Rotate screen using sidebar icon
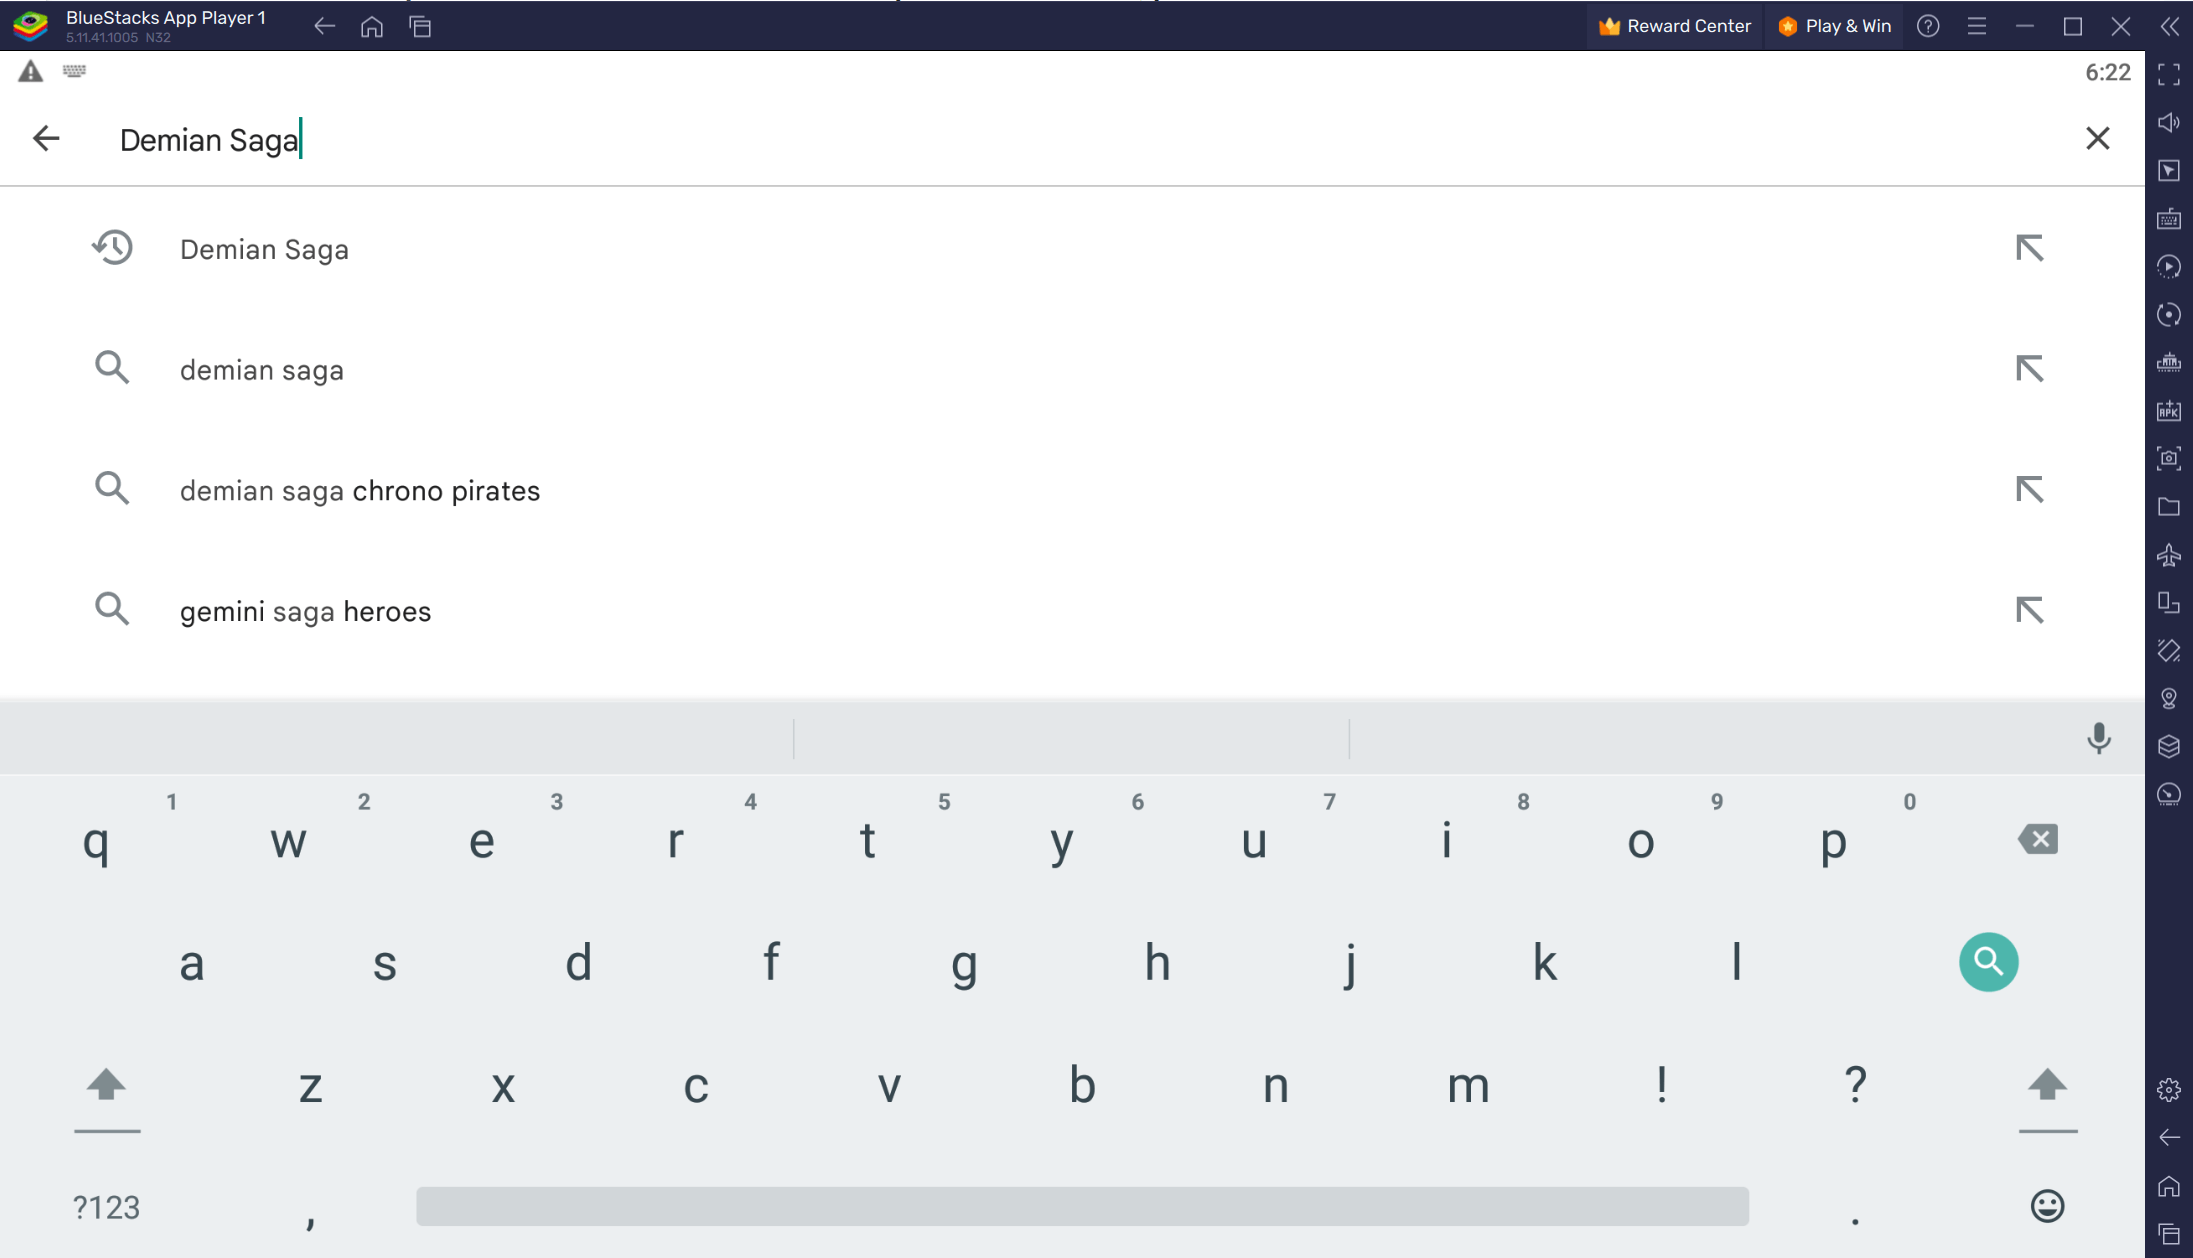The height and width of the screenshot is (1258, 2193). click(x=2168, y=650)
